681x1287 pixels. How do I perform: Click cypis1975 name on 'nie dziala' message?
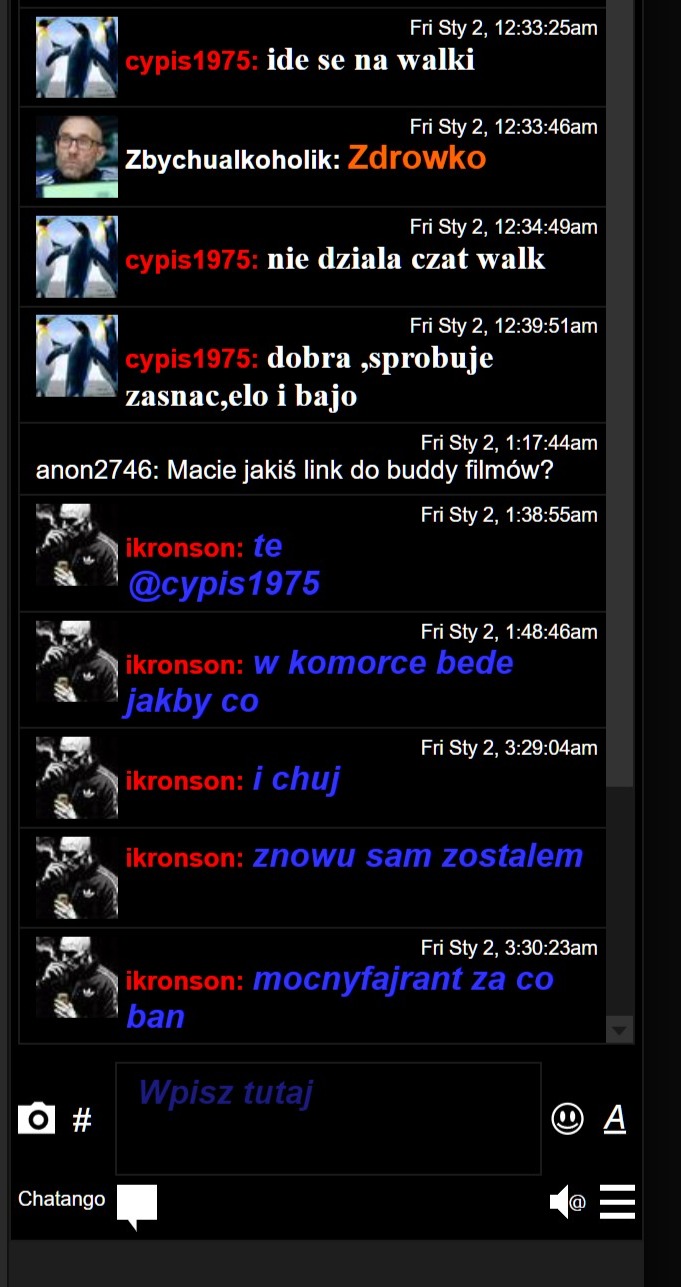(192, 260)
